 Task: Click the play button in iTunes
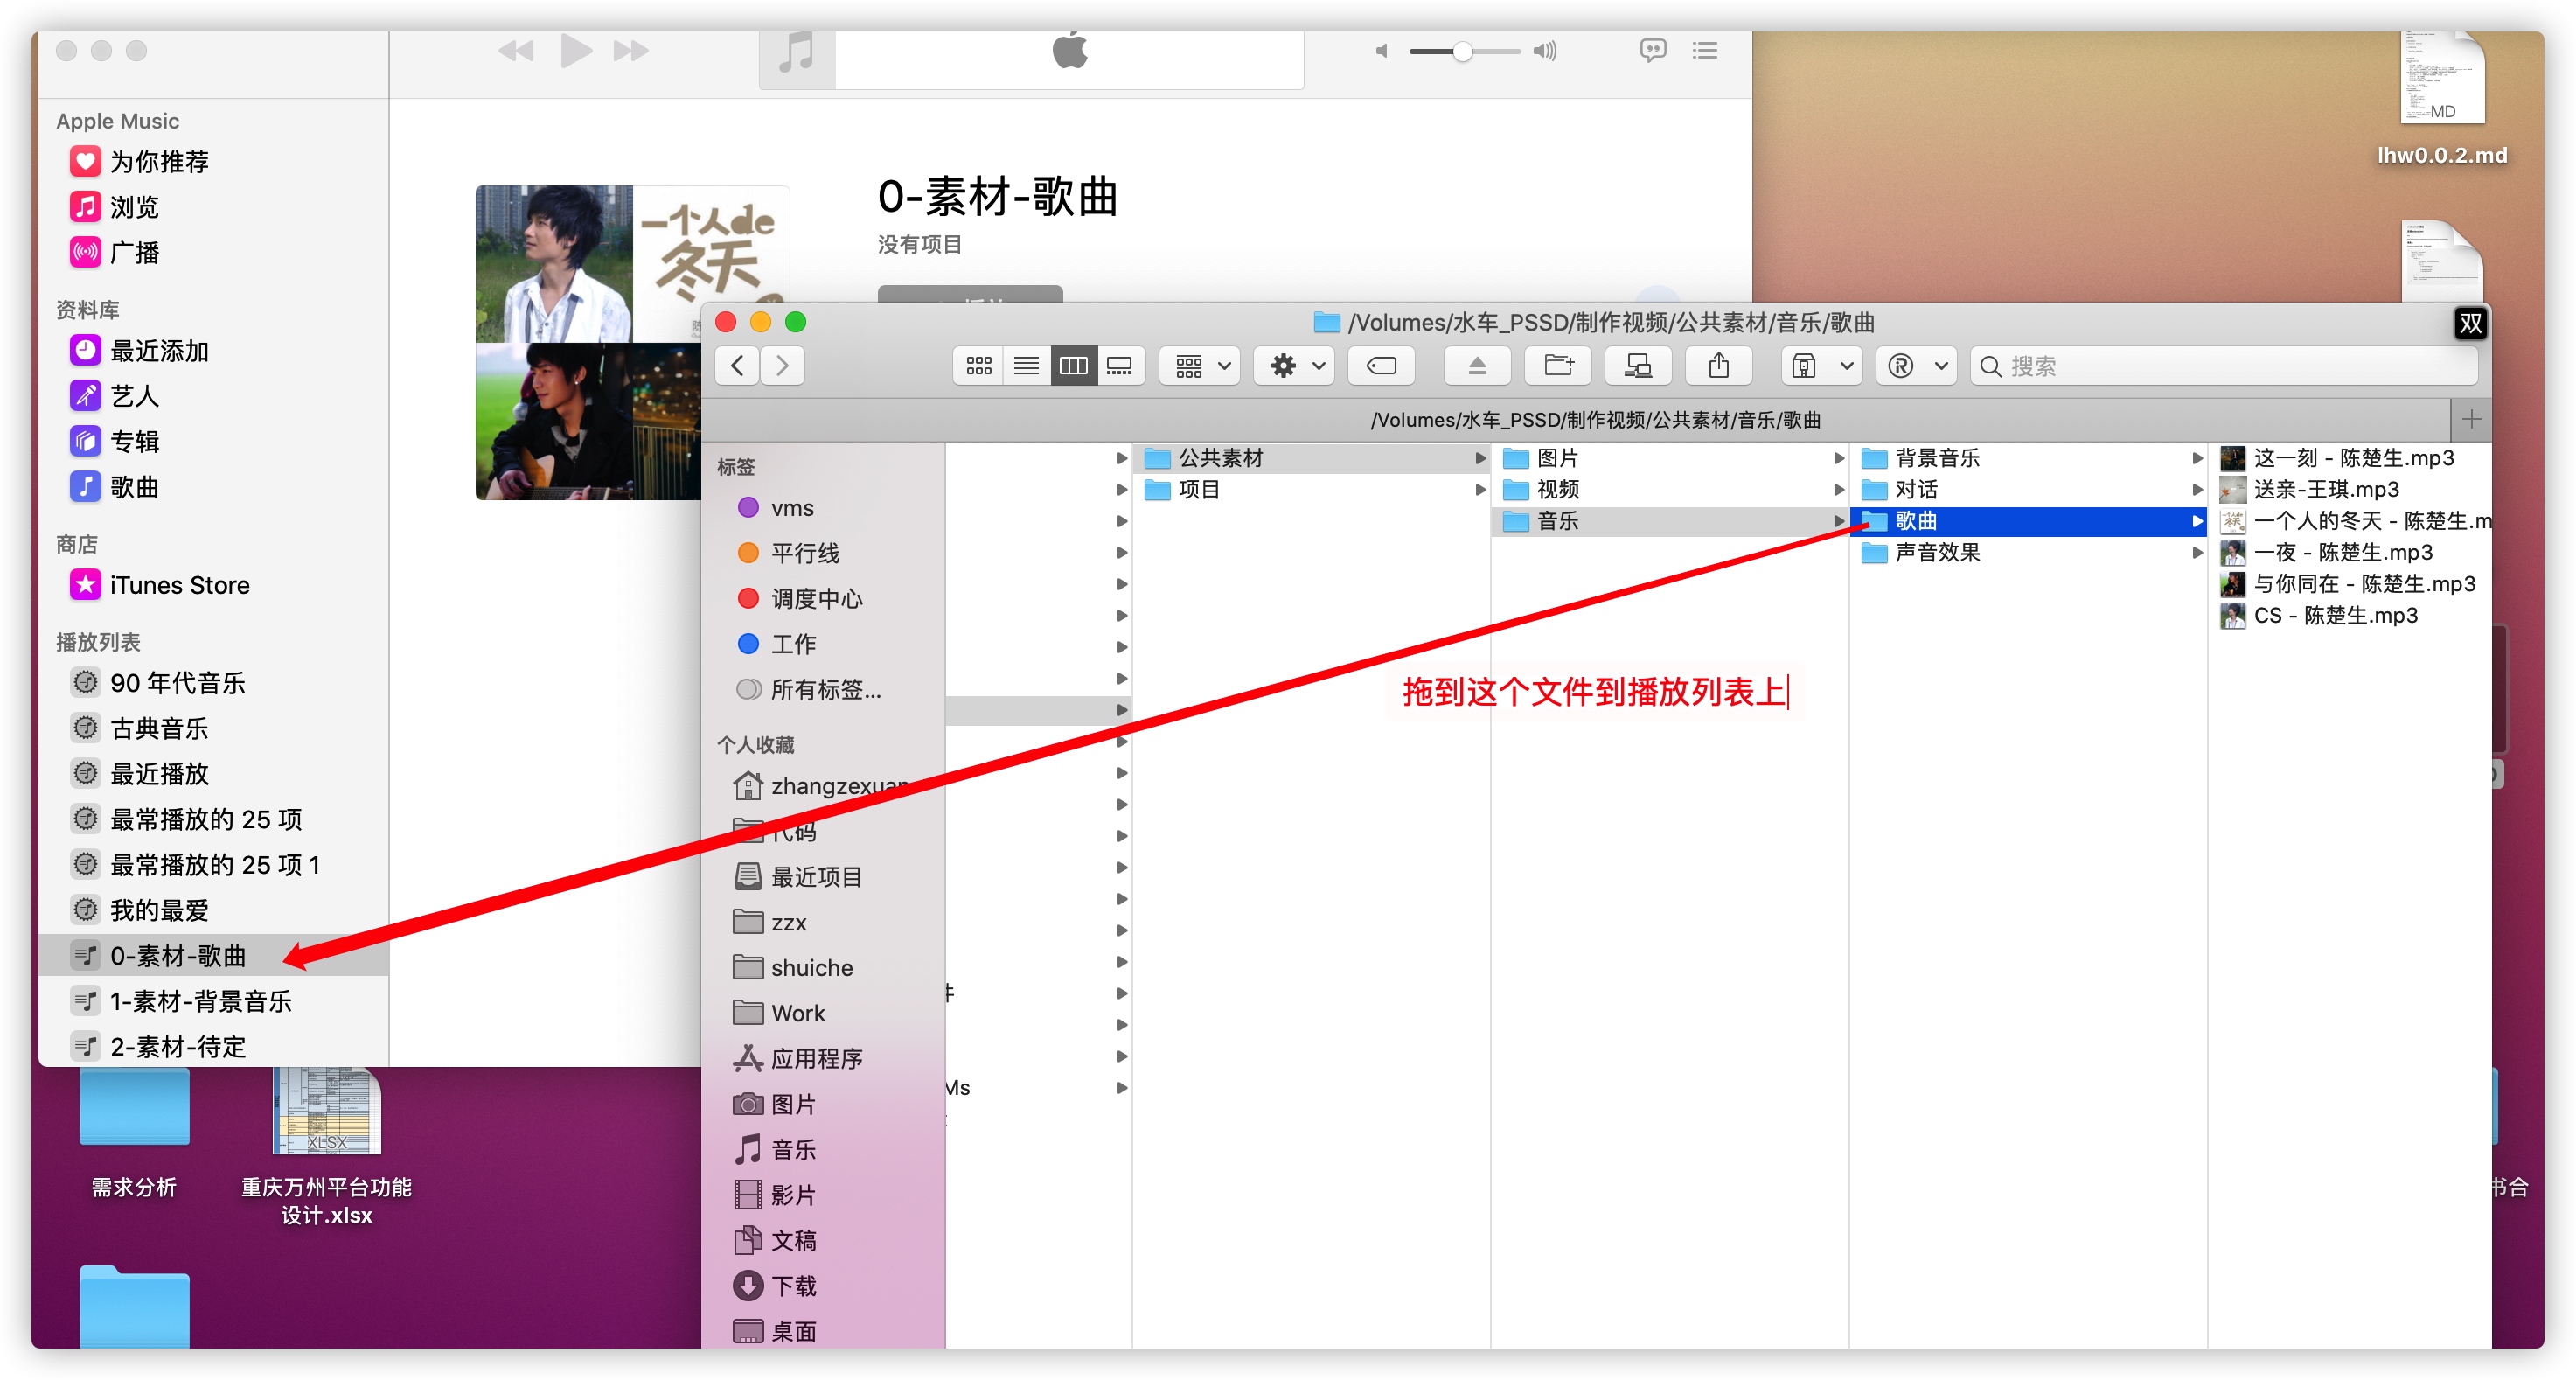(575, 50)
